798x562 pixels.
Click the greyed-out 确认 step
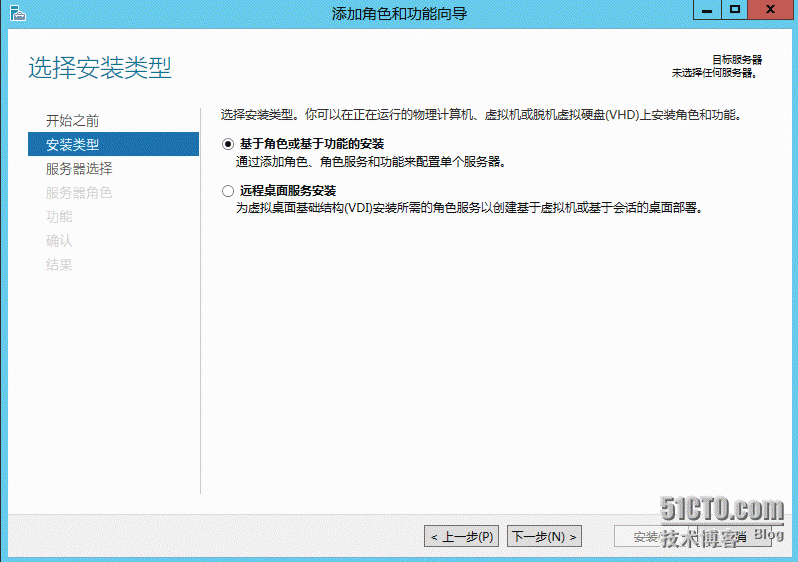[59, 240]
